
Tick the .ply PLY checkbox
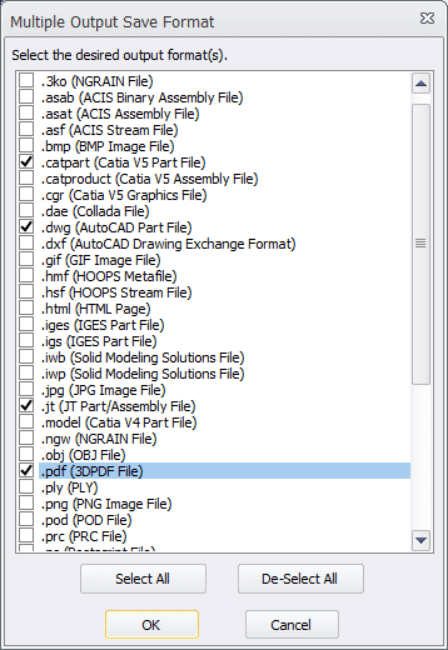[x=27, y=487]
